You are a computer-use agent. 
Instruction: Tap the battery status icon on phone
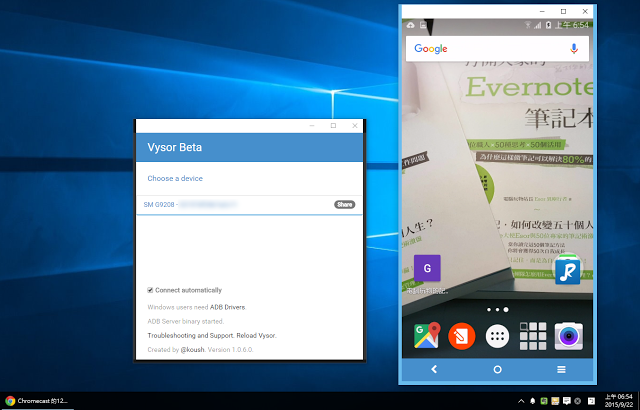[x=549, y=25]
